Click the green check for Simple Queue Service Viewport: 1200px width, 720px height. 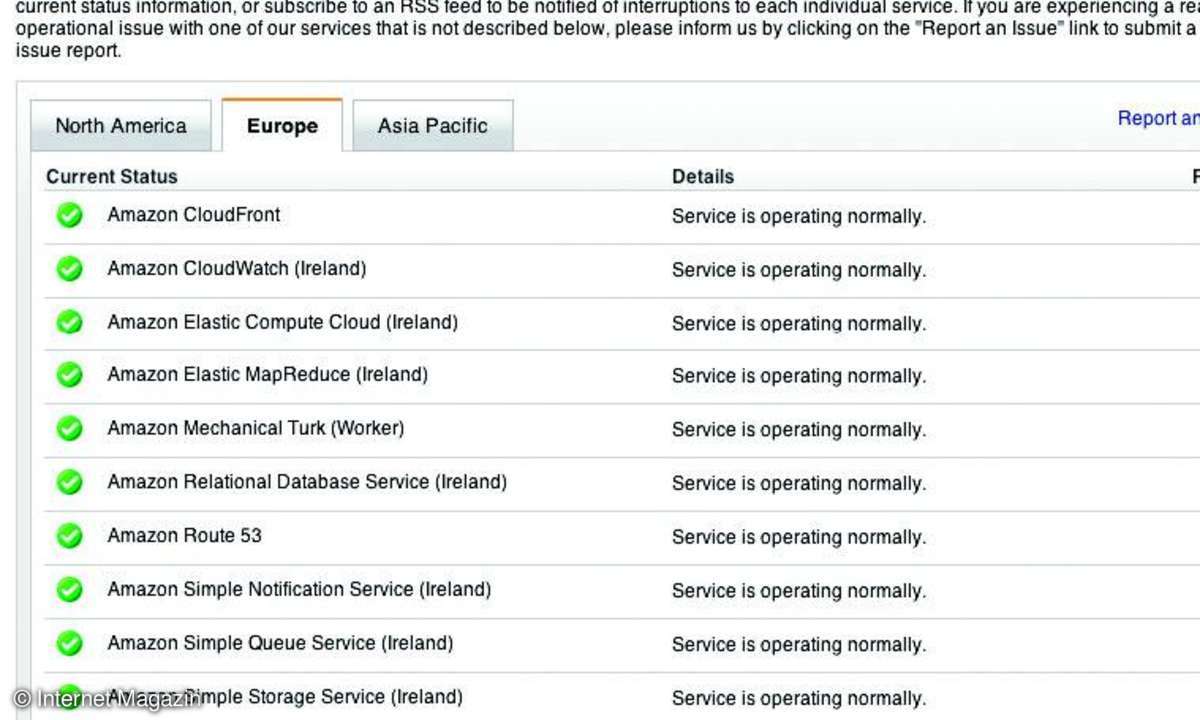pos(69,643)
